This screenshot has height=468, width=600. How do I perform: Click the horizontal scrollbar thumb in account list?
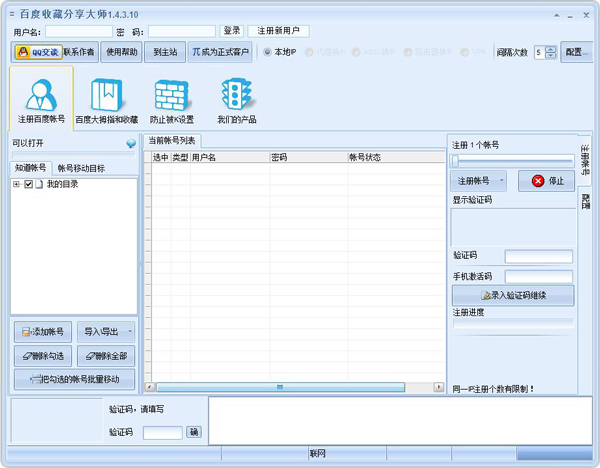[280, 387]
